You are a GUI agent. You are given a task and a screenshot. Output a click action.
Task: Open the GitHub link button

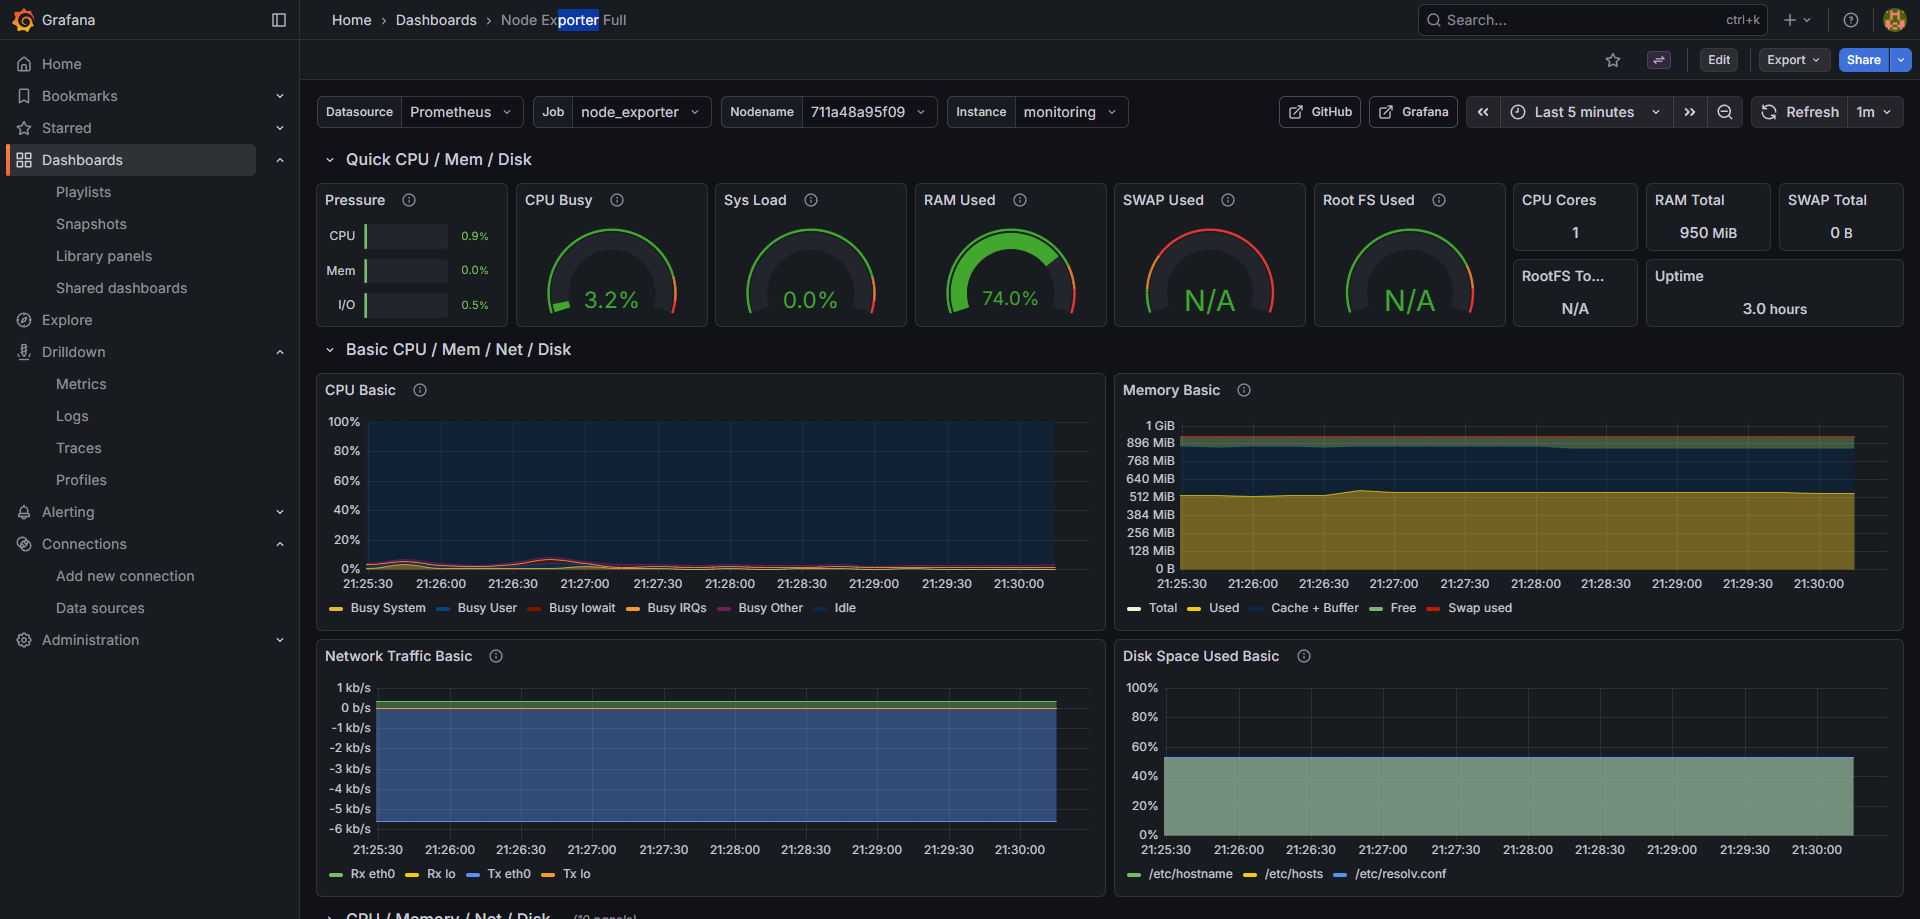pos(1319,111)
